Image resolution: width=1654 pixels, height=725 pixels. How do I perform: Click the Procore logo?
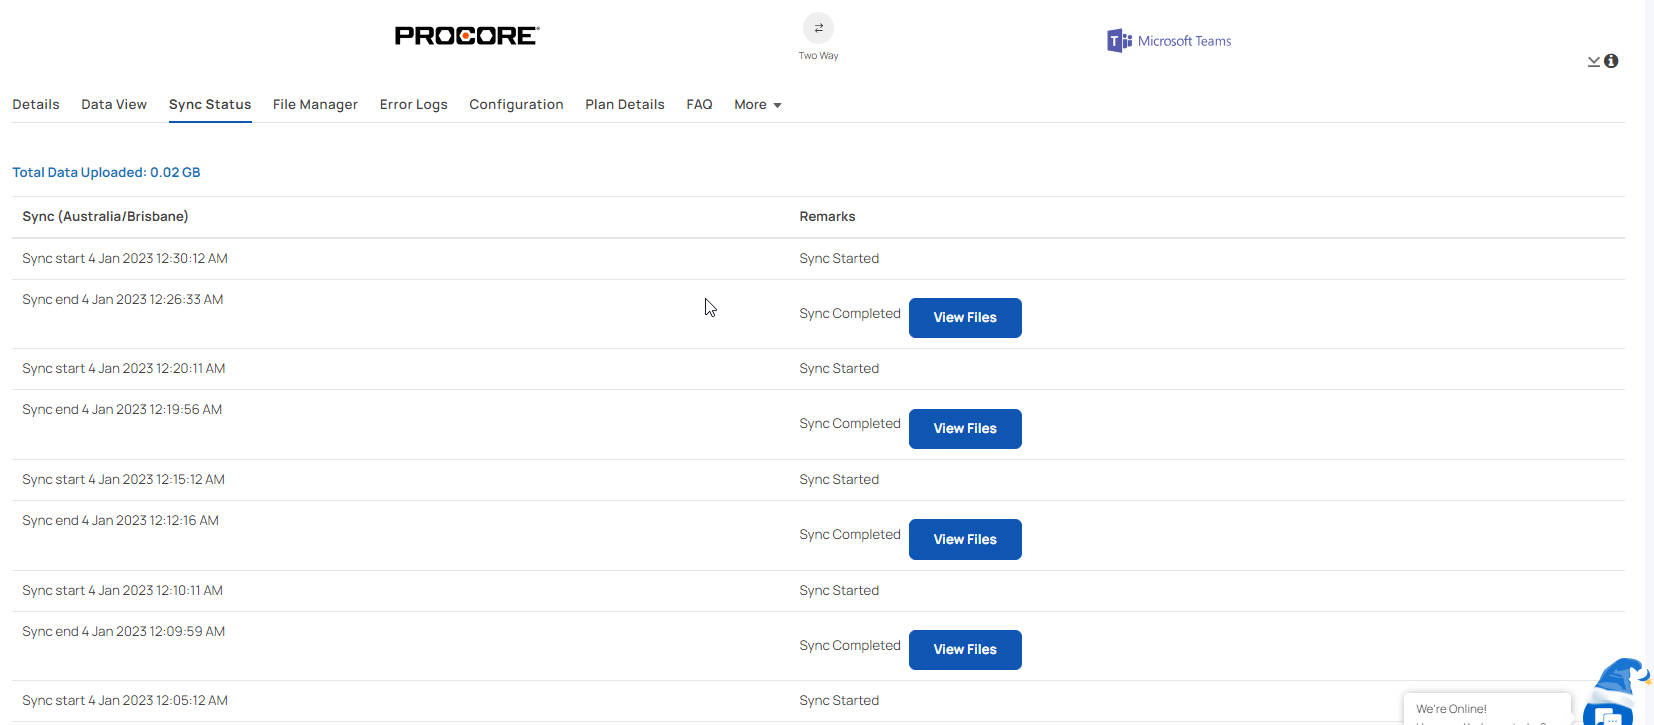pos(467,36)
